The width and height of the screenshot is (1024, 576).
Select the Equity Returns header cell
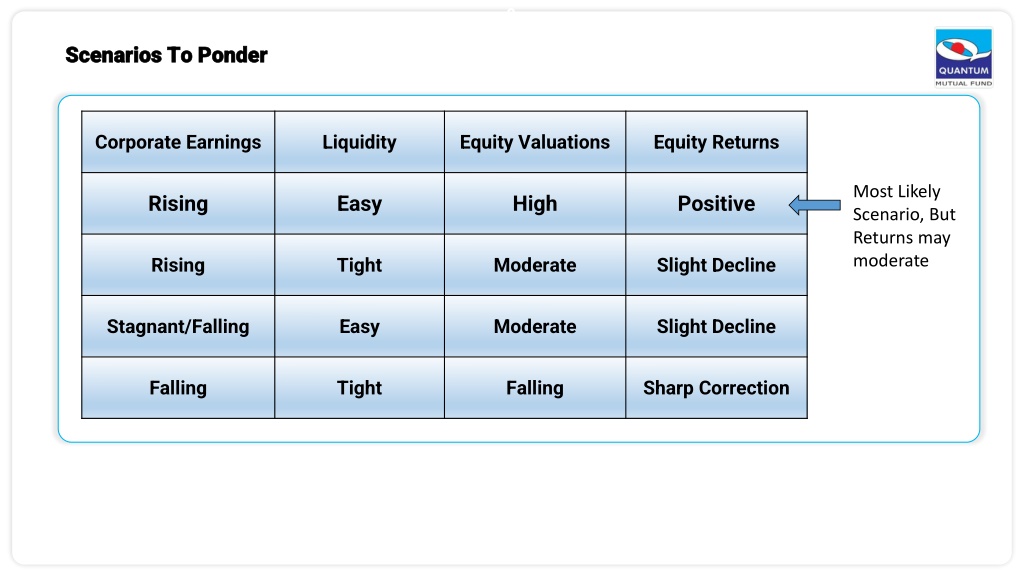pyautogui.click(x=716, y=142)
